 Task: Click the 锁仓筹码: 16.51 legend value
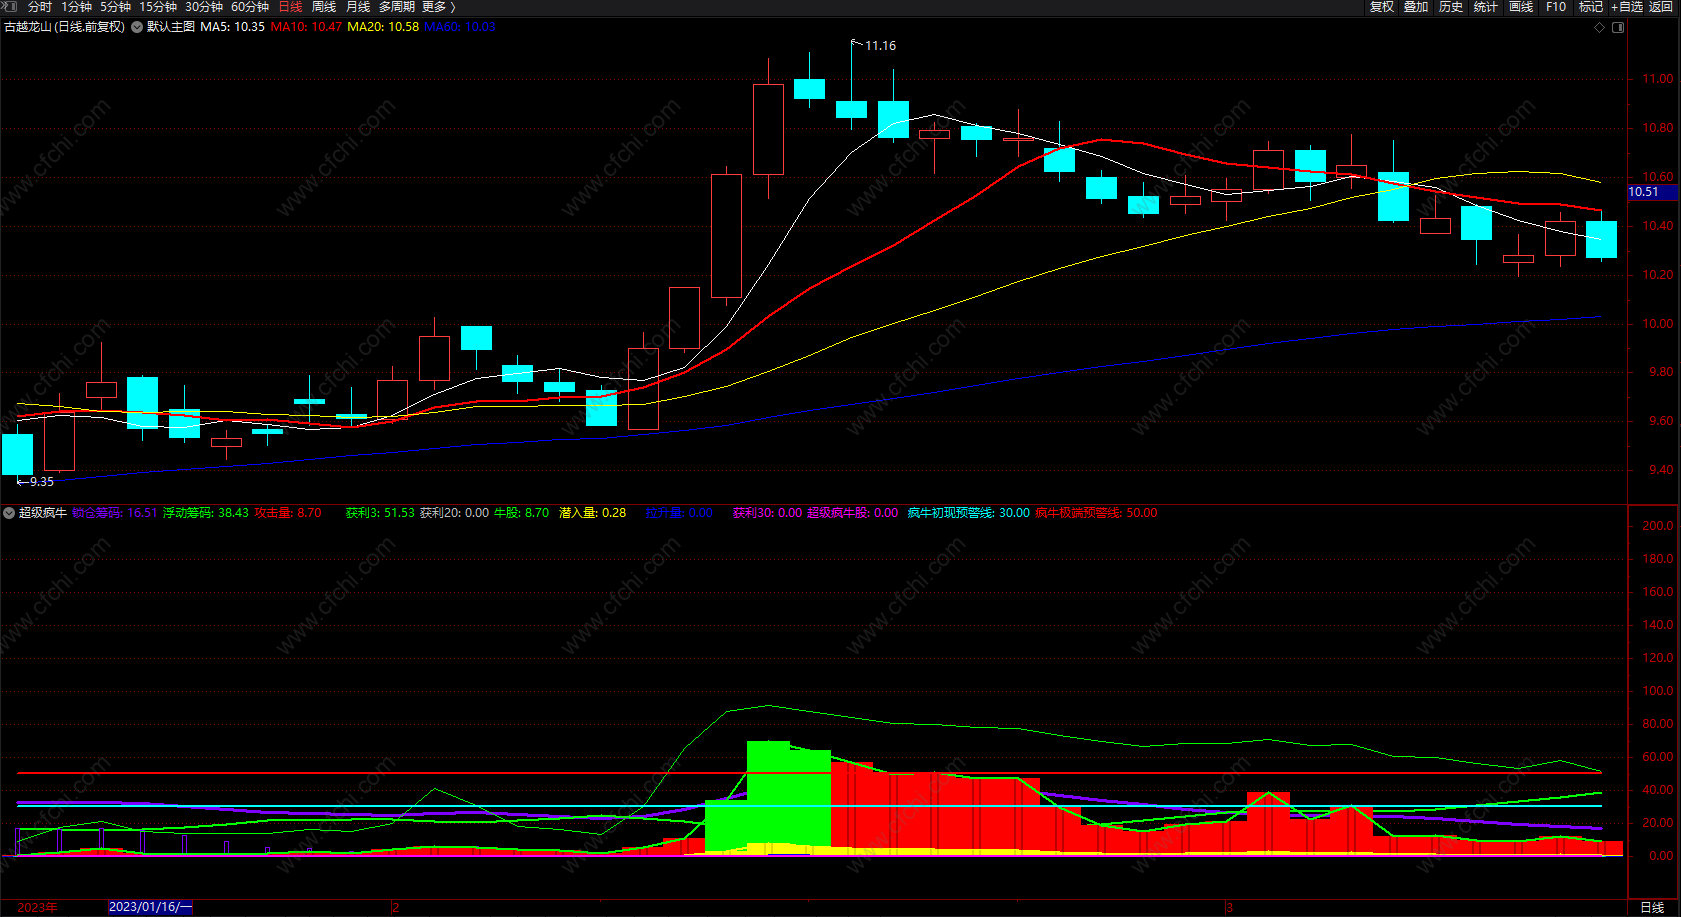[115, 513]
